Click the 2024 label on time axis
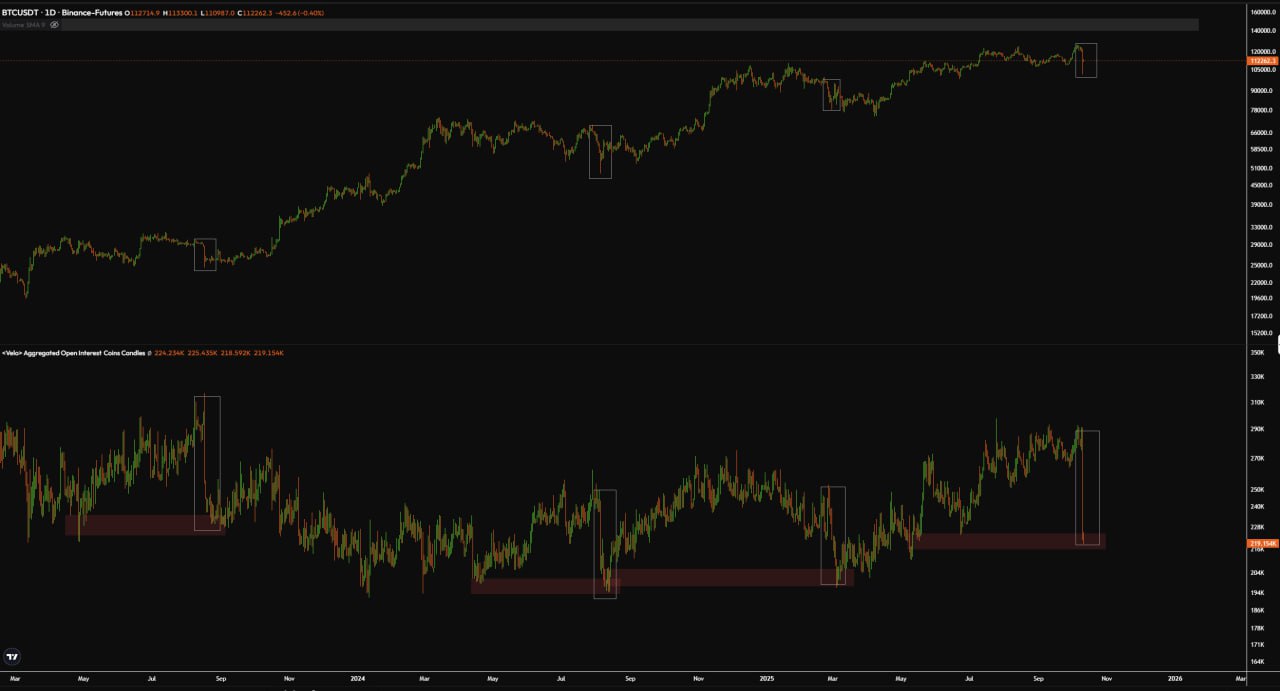 357,678
